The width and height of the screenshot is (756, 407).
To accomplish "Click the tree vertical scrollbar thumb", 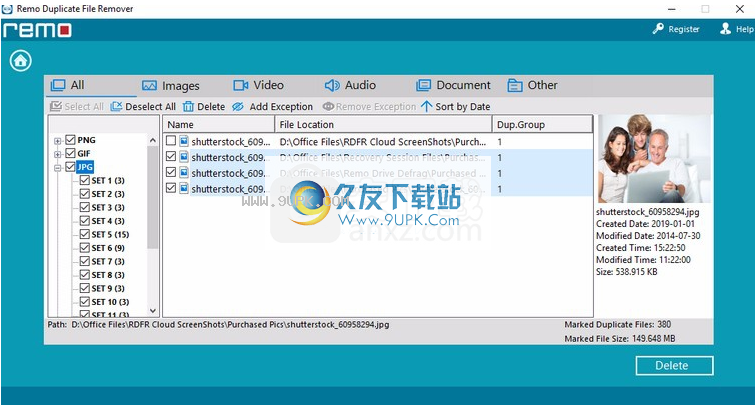I will 153,197.
